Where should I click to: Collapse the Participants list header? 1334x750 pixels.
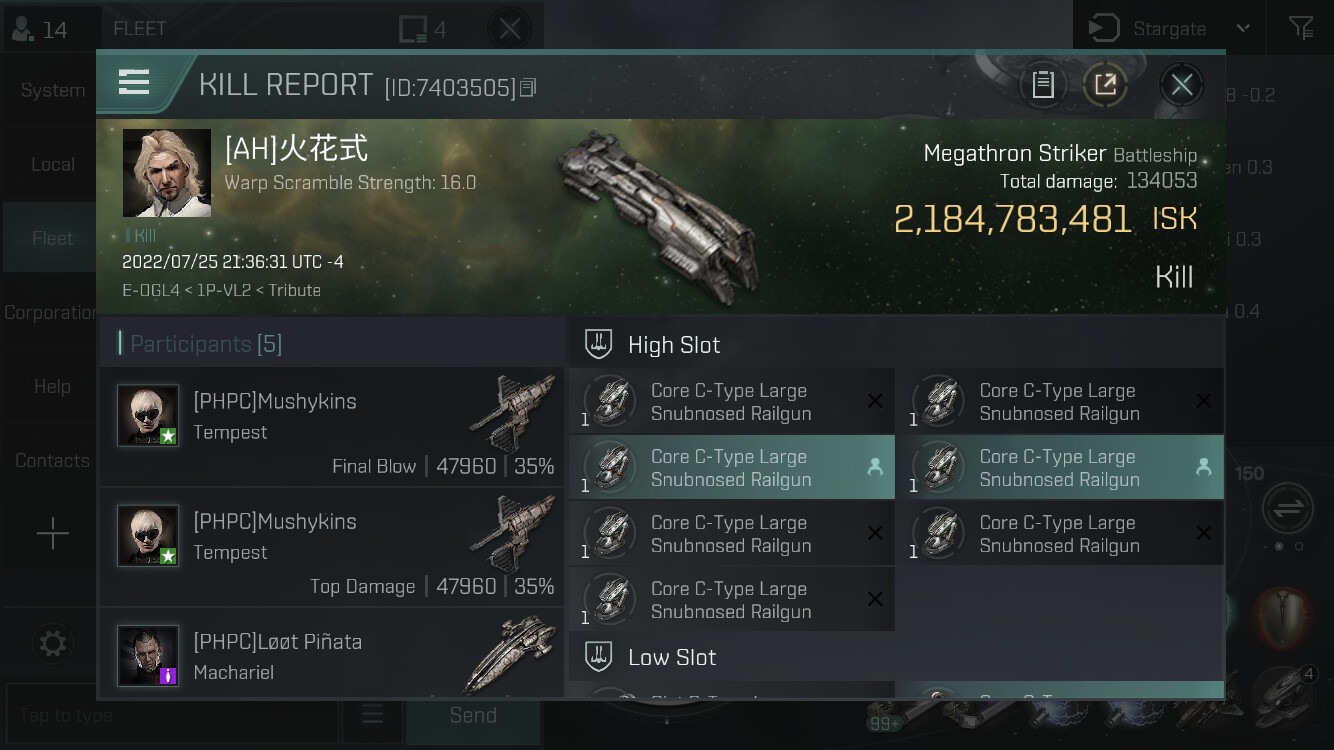tap(331, 344)
